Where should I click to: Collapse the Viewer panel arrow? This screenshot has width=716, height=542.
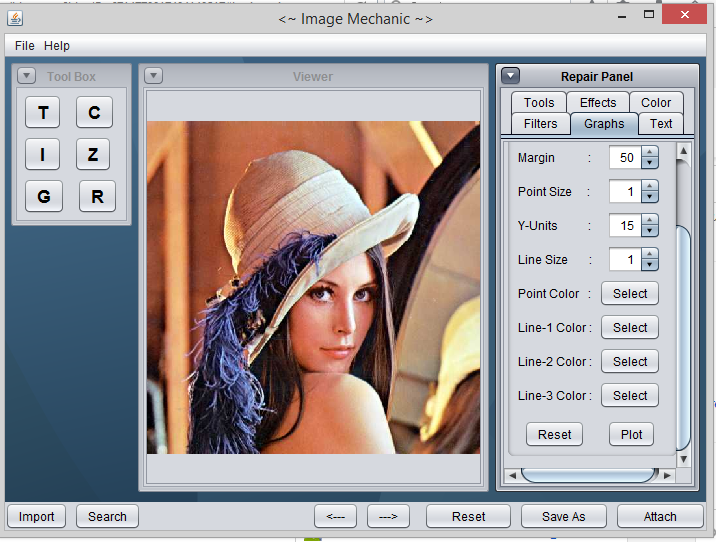(153, 76)
